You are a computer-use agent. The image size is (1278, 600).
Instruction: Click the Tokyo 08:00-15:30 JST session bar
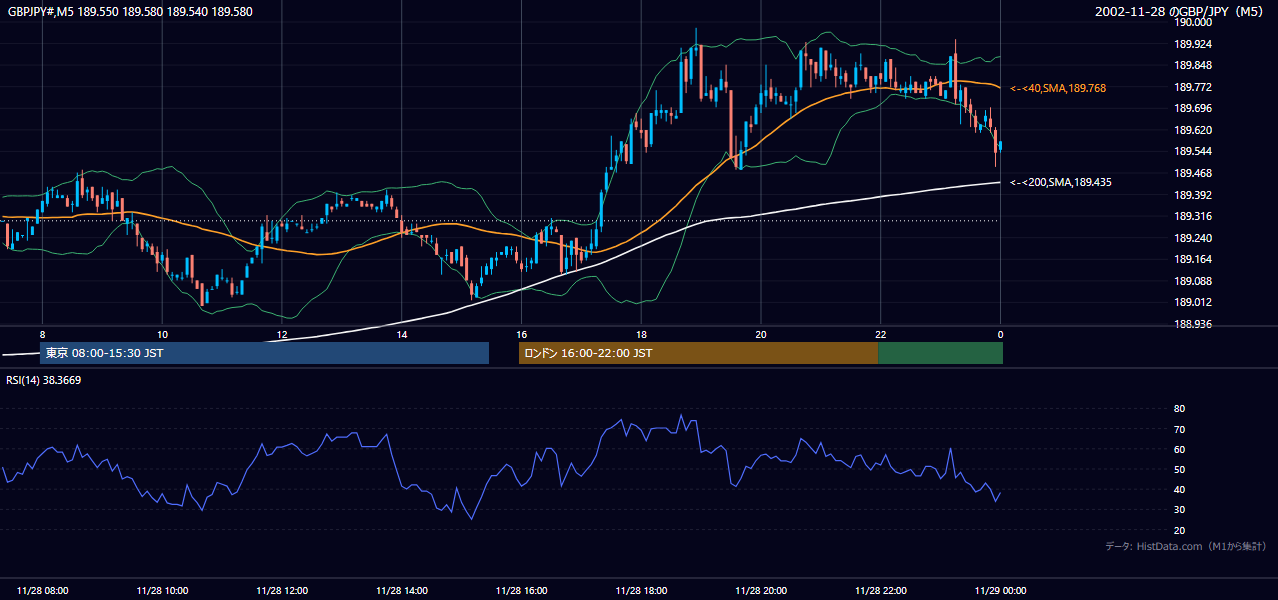tap(264, 353)
